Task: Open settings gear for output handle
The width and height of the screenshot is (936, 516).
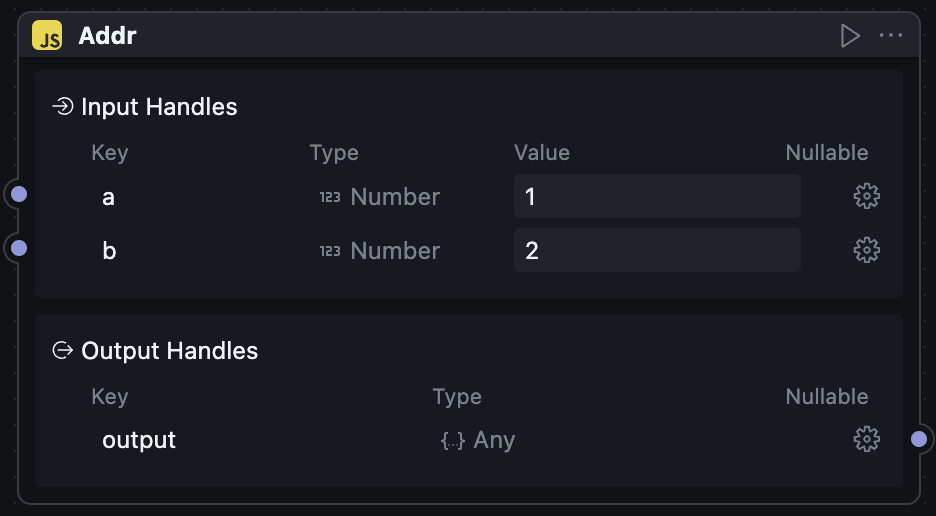Action: (x=866, y=439)
